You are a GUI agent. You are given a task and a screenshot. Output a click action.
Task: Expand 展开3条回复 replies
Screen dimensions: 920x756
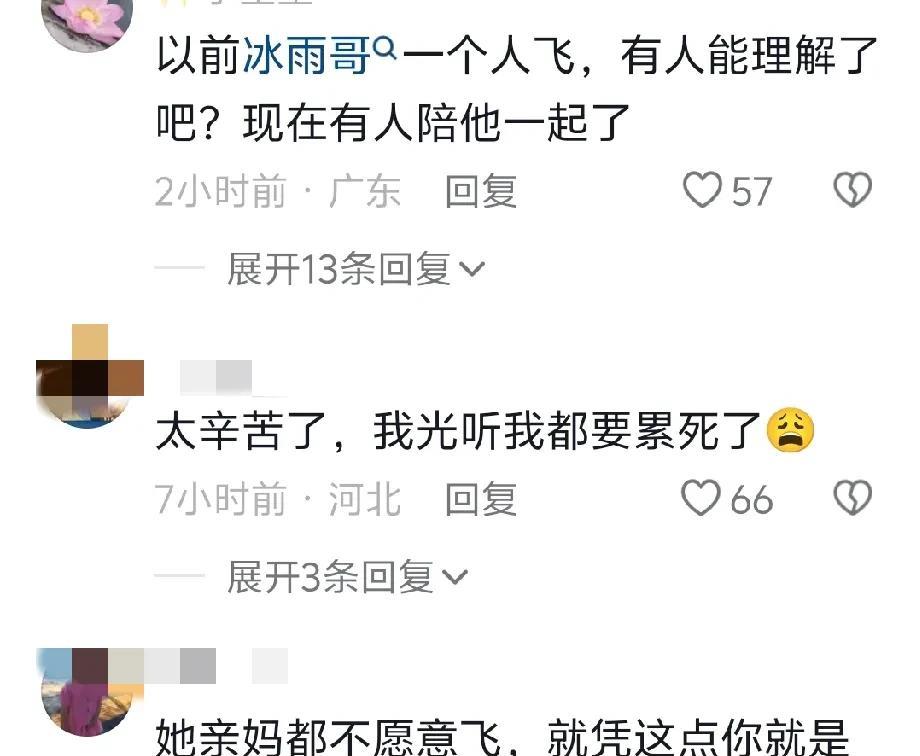click(347, 576)
